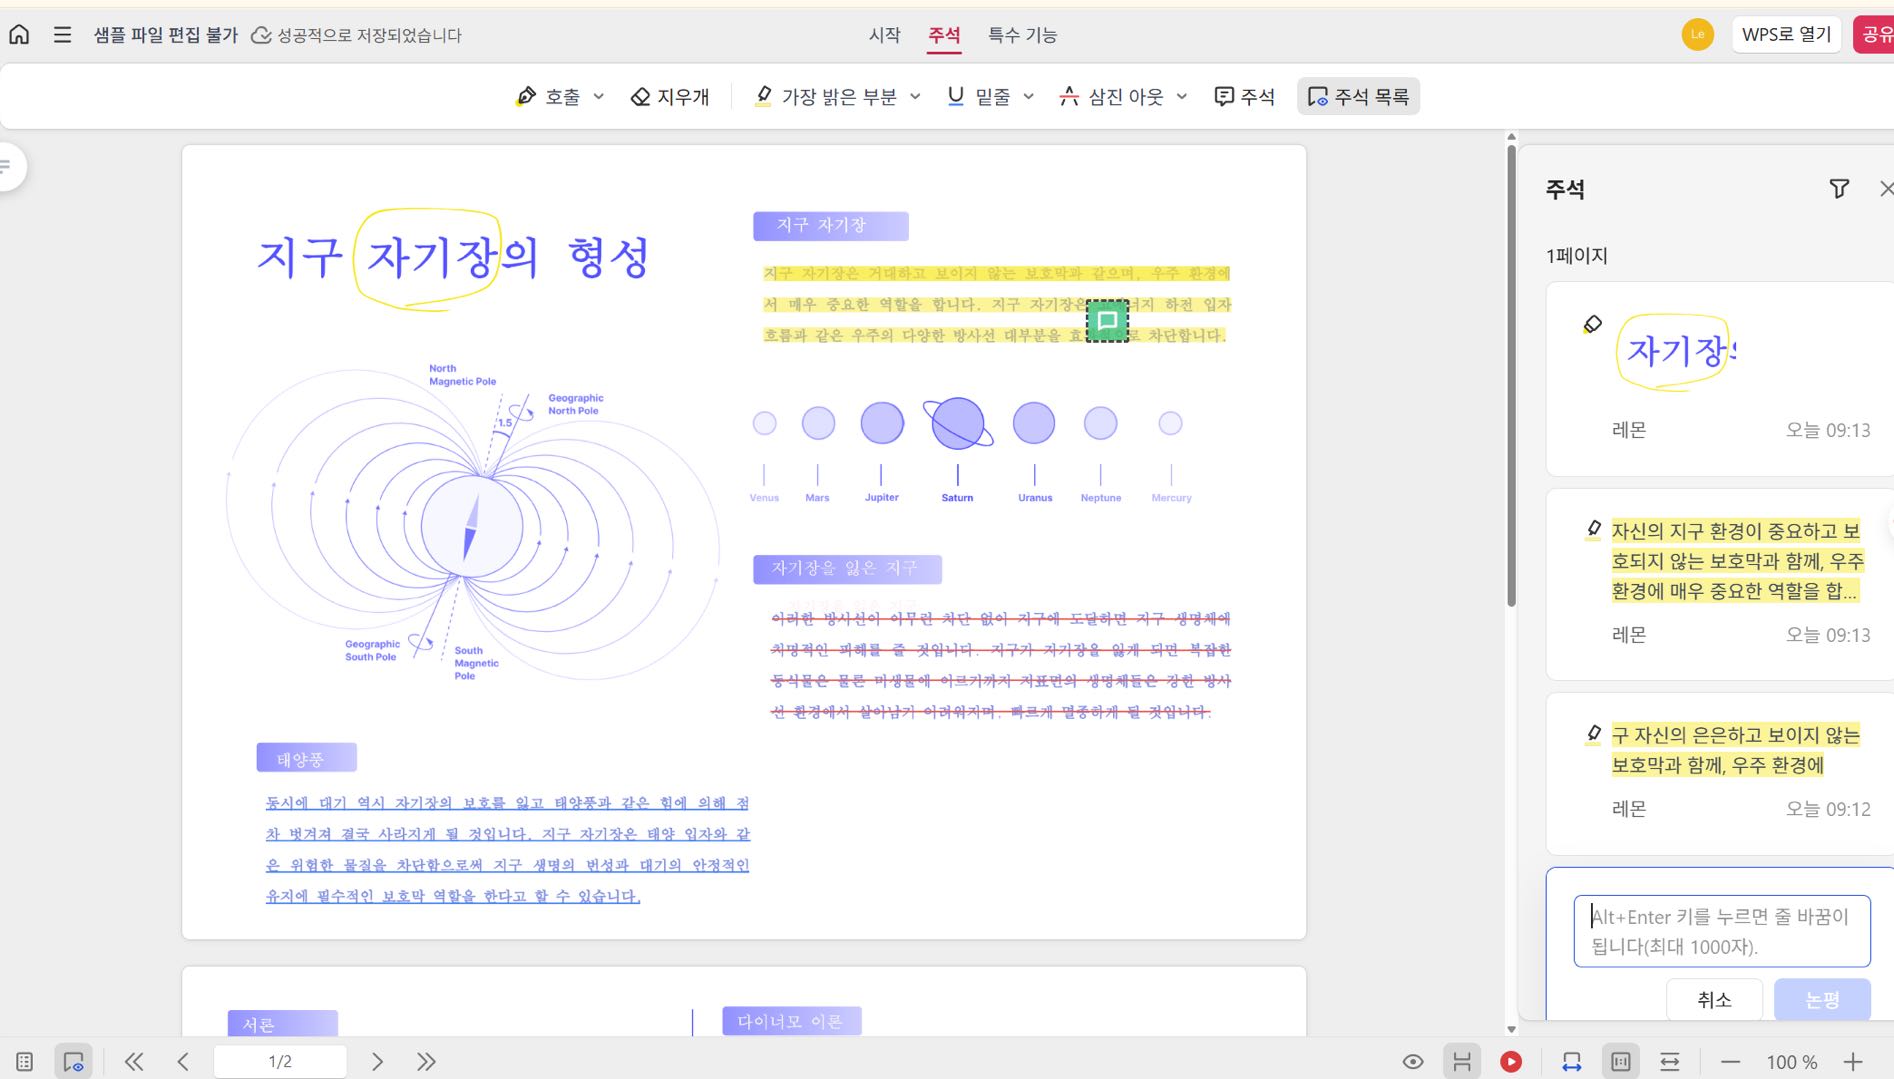
Task: Zoom in with the plus button
Action: click(x=1853, y=1061)
